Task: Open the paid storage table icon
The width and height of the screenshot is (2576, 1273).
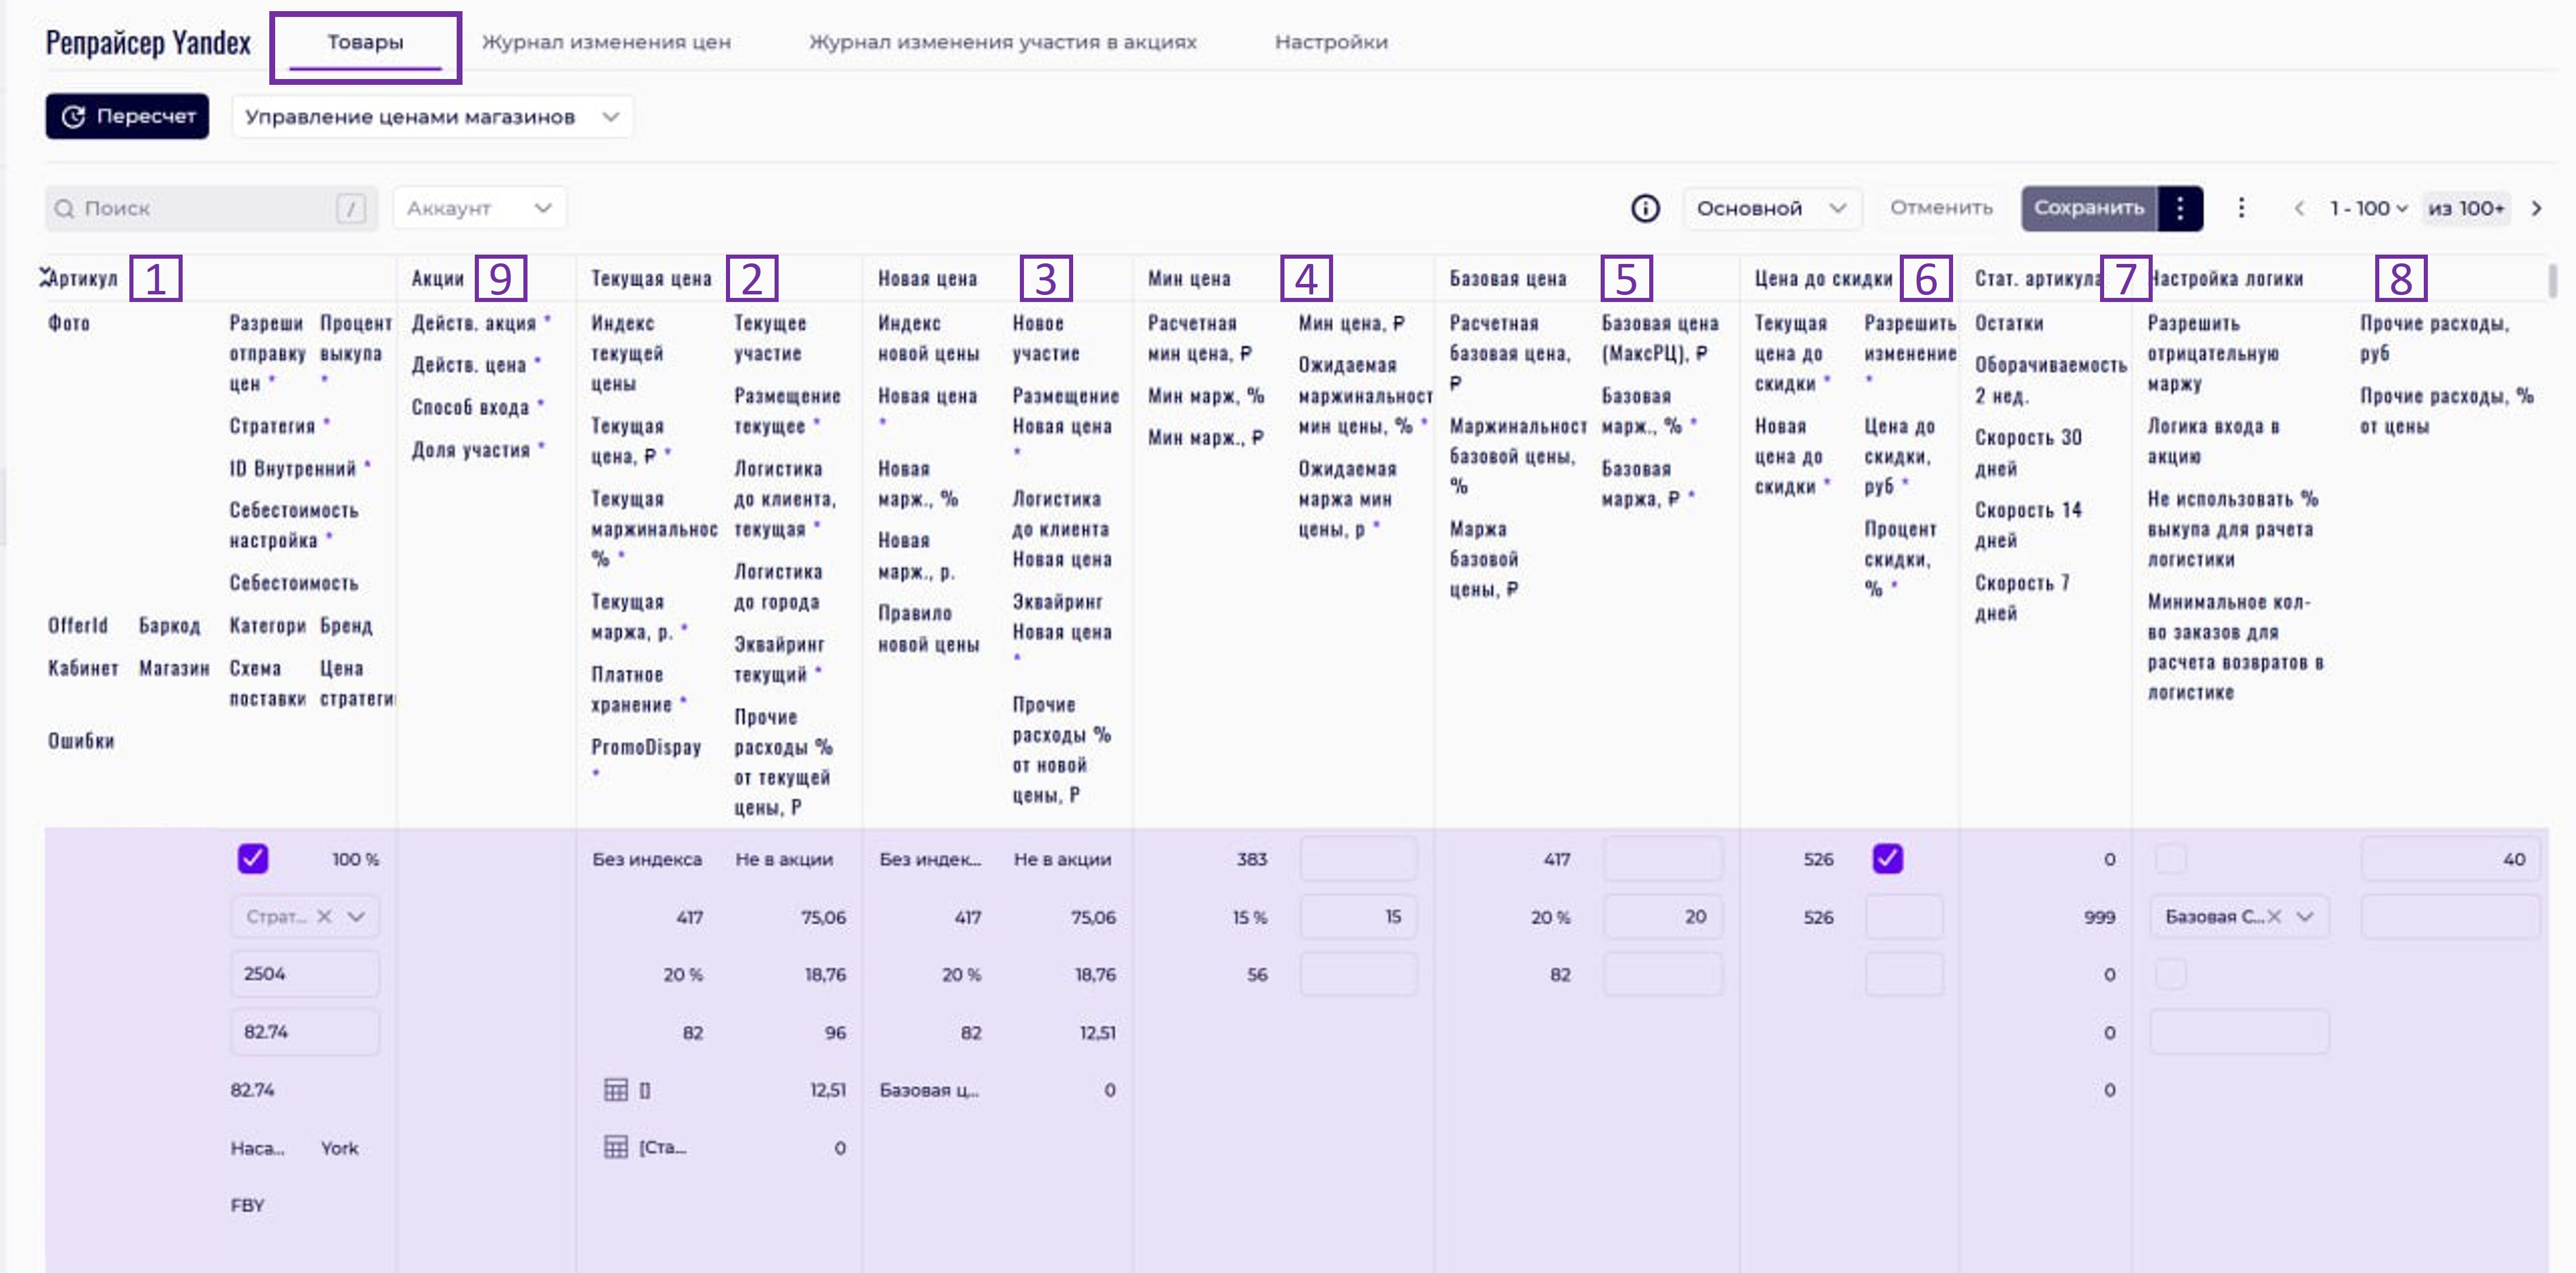Action: pos(616,1089)
